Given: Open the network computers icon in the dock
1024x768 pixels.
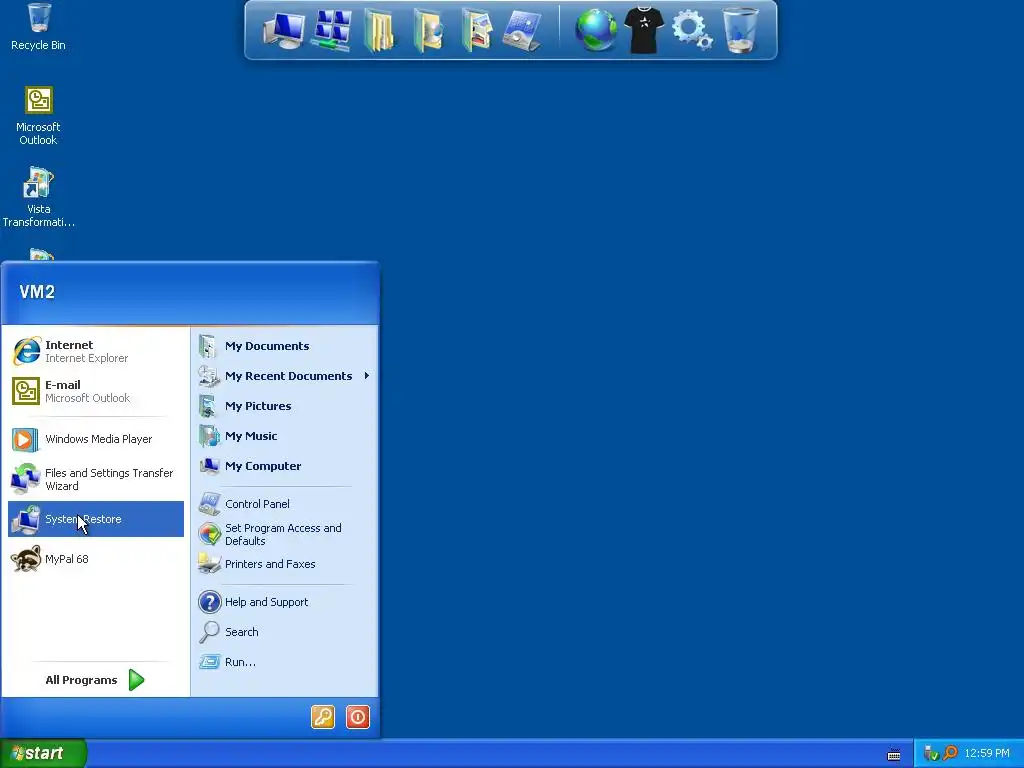Looking at the screenshot, I should 332,30.
